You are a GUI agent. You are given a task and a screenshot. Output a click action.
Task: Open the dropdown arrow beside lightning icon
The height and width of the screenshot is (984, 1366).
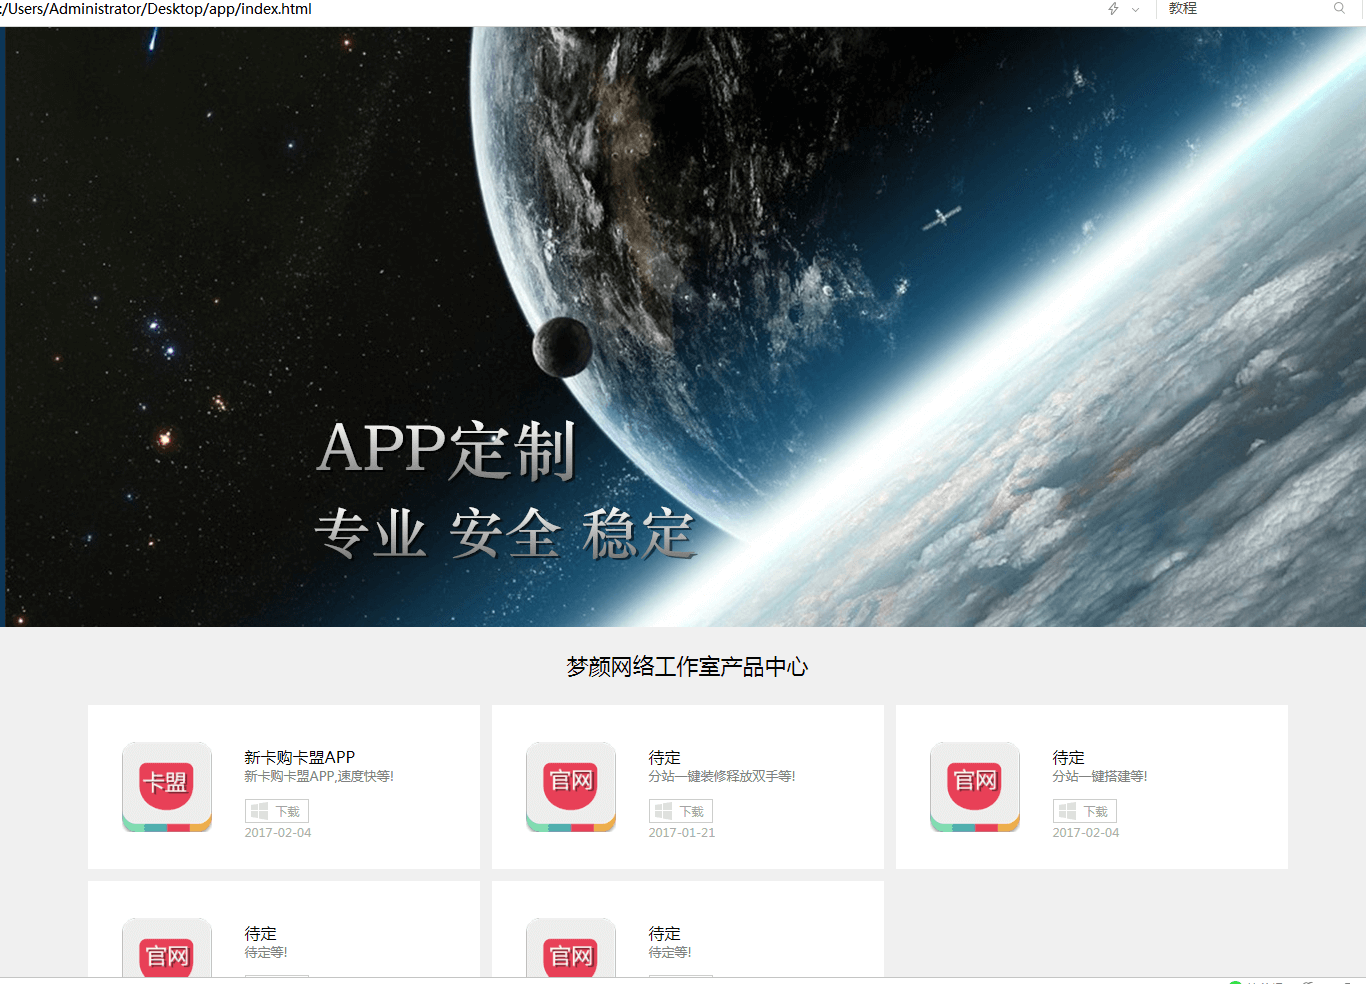(x=1135, y=9)
